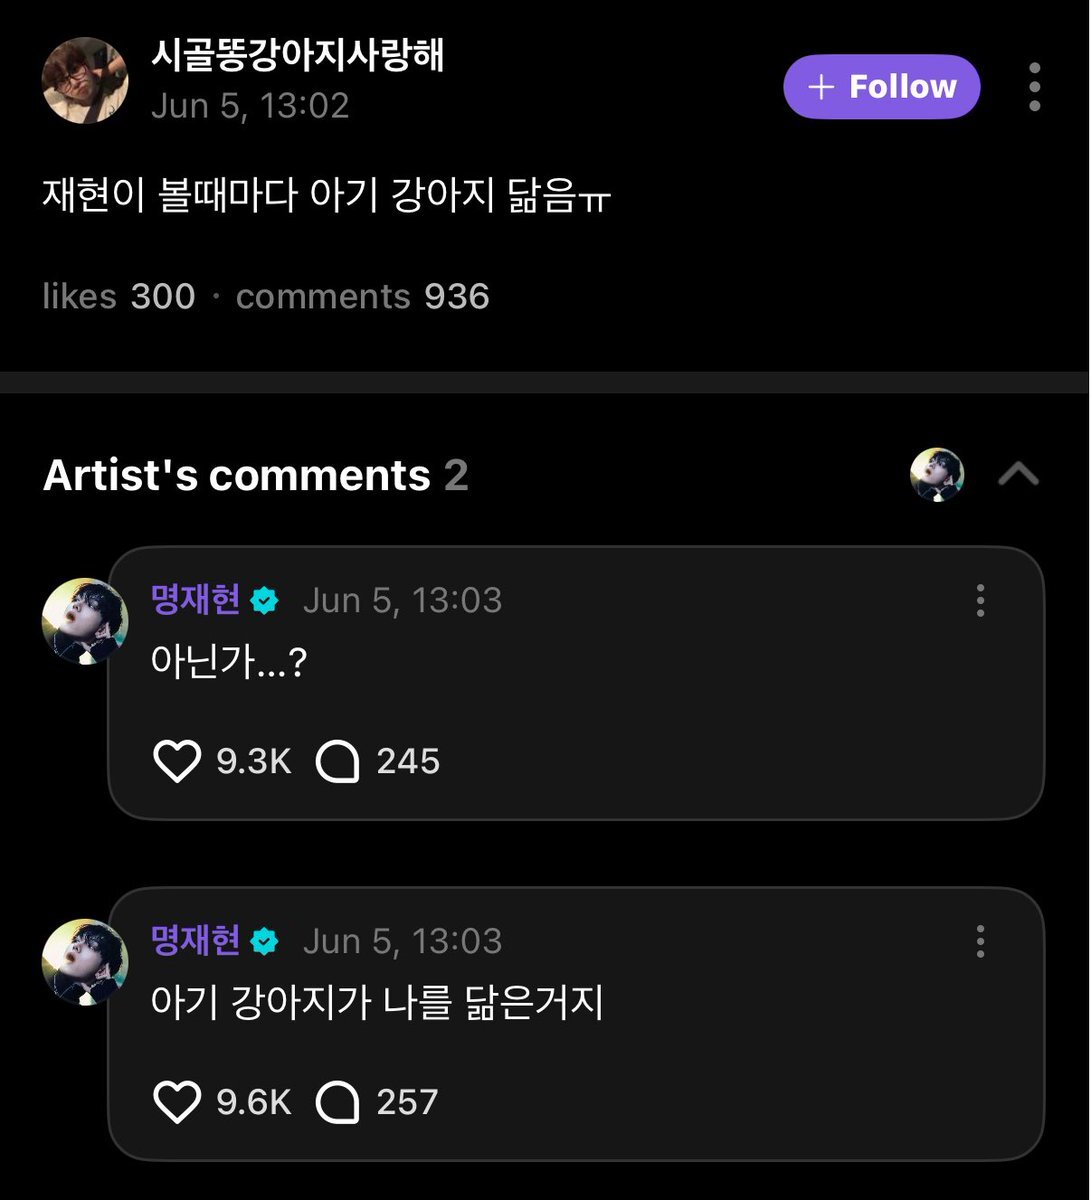Viewport: 1091px width, 1200px height.
Task: View the post's 936 comments count
Action: point(362,297)
